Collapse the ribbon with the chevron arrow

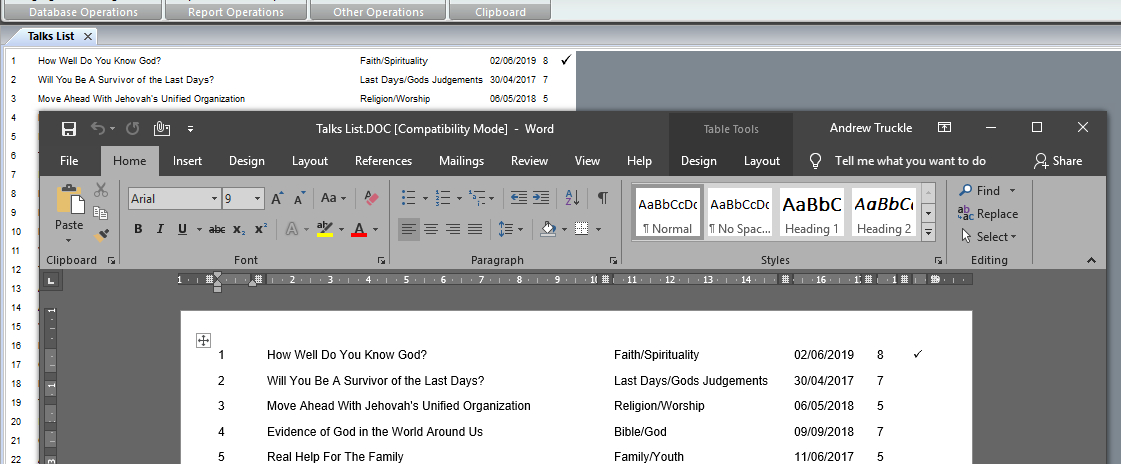(1091, 260)
